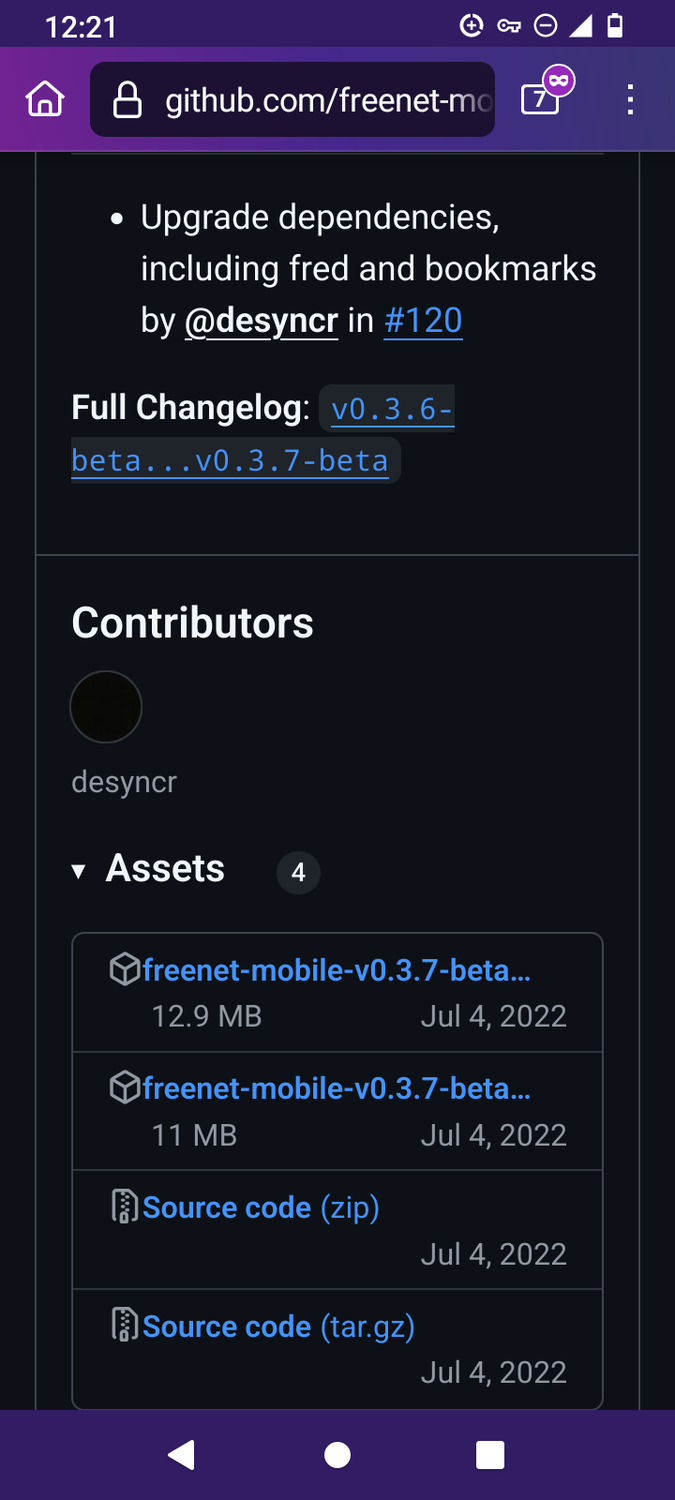Image resolution: width=675 pixels, height=1500 pixels.
Task: Click the home icon in the browser toolbar
Action: [x=44, y=99]
